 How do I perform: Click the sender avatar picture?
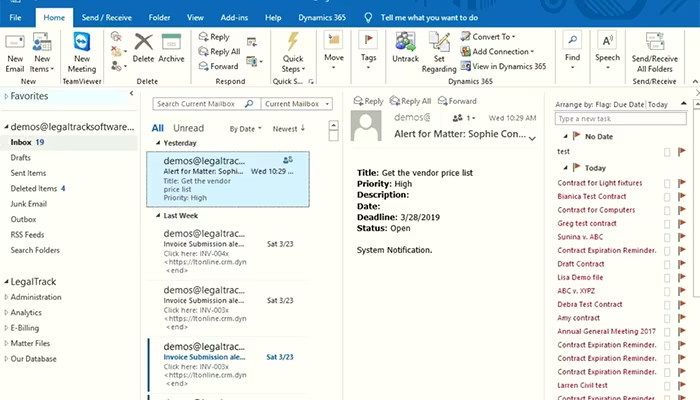(x=366, y=125)
